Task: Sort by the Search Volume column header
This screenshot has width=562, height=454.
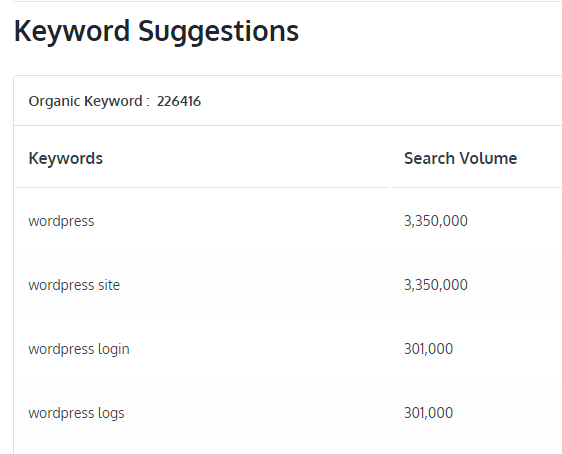Action: [x=461, y=158]
